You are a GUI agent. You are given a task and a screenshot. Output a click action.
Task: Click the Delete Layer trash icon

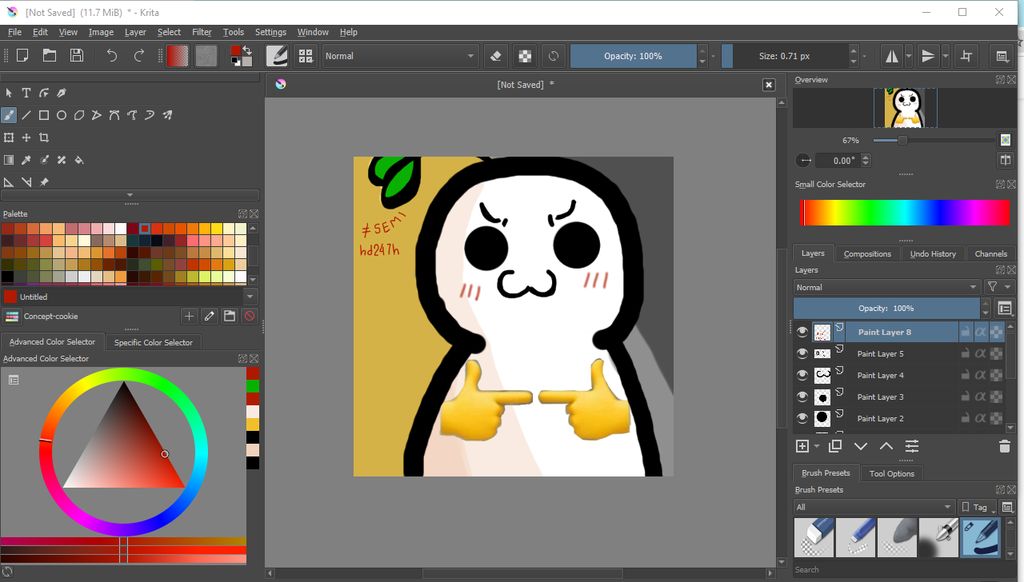pos(1004,446)
